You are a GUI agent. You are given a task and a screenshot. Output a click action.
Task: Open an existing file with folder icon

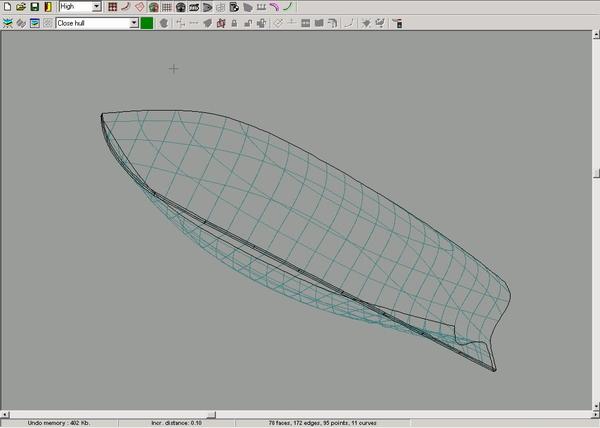(21, 7)
